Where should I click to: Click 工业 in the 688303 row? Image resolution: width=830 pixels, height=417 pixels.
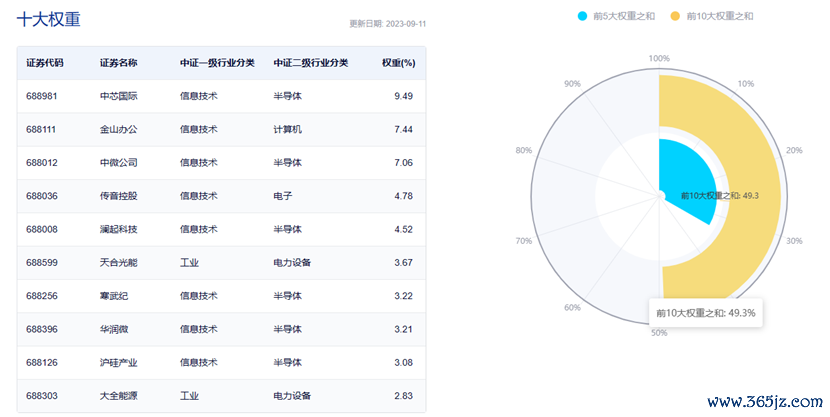(189, 396)
